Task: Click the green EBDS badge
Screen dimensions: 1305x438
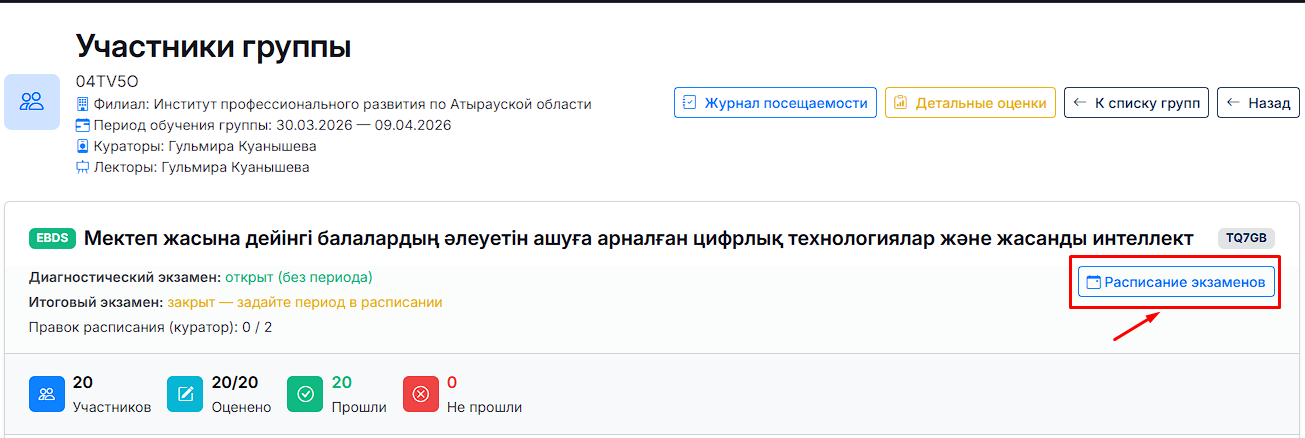Action: (x=53, y=238)
